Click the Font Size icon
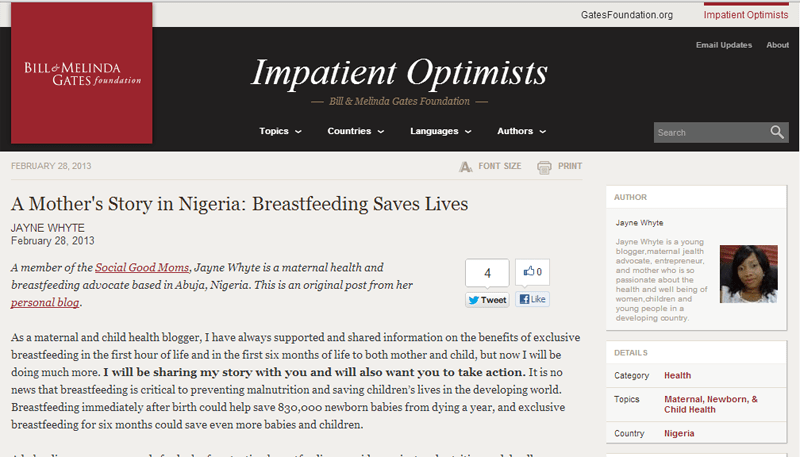 (x=466, y=167)
